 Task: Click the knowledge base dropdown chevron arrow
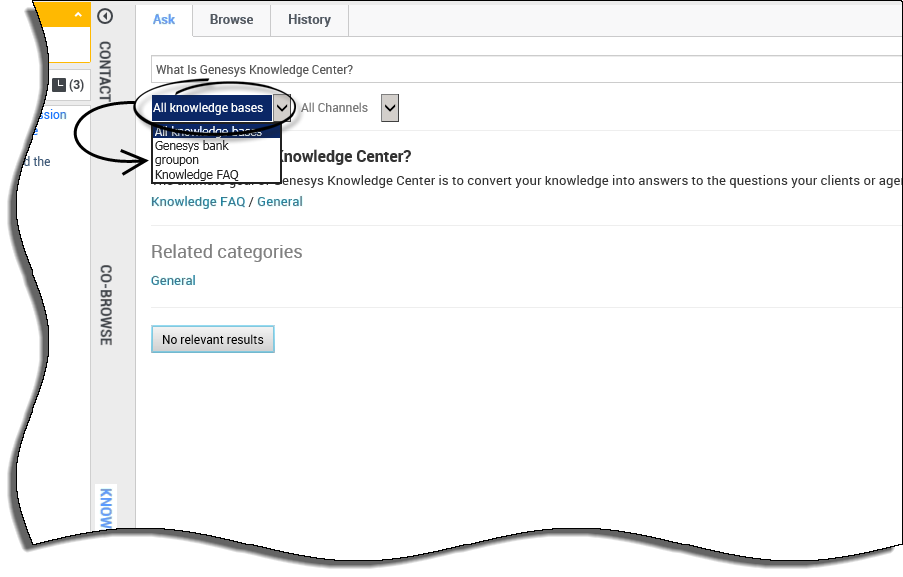click(x=283, y=107)
